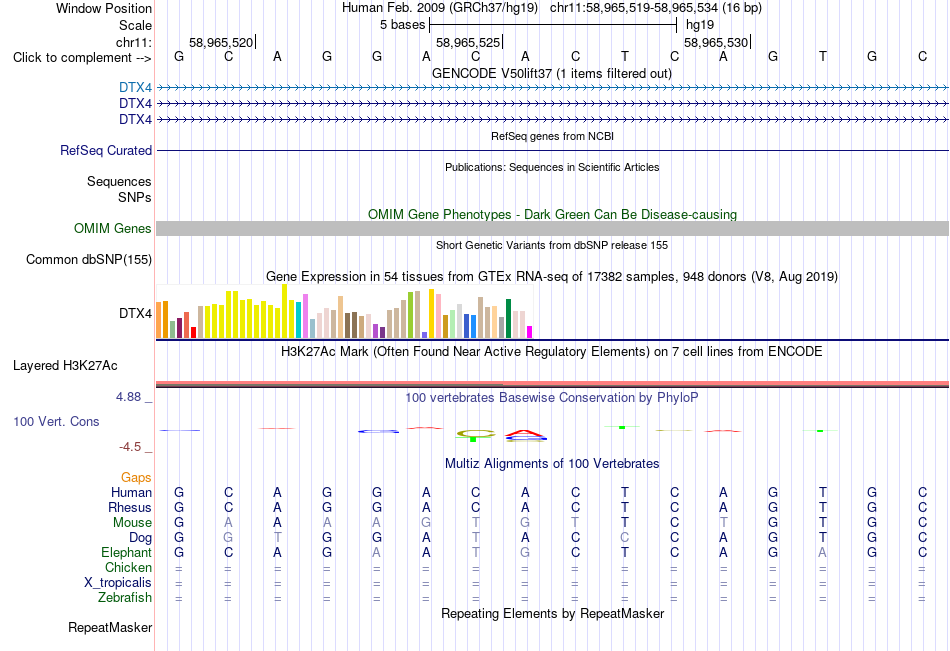Click 'Human Feb. 2009 (GRCh37/hg19)' assembly text
The height and width of the screenshot is (651, 950).
440,8
